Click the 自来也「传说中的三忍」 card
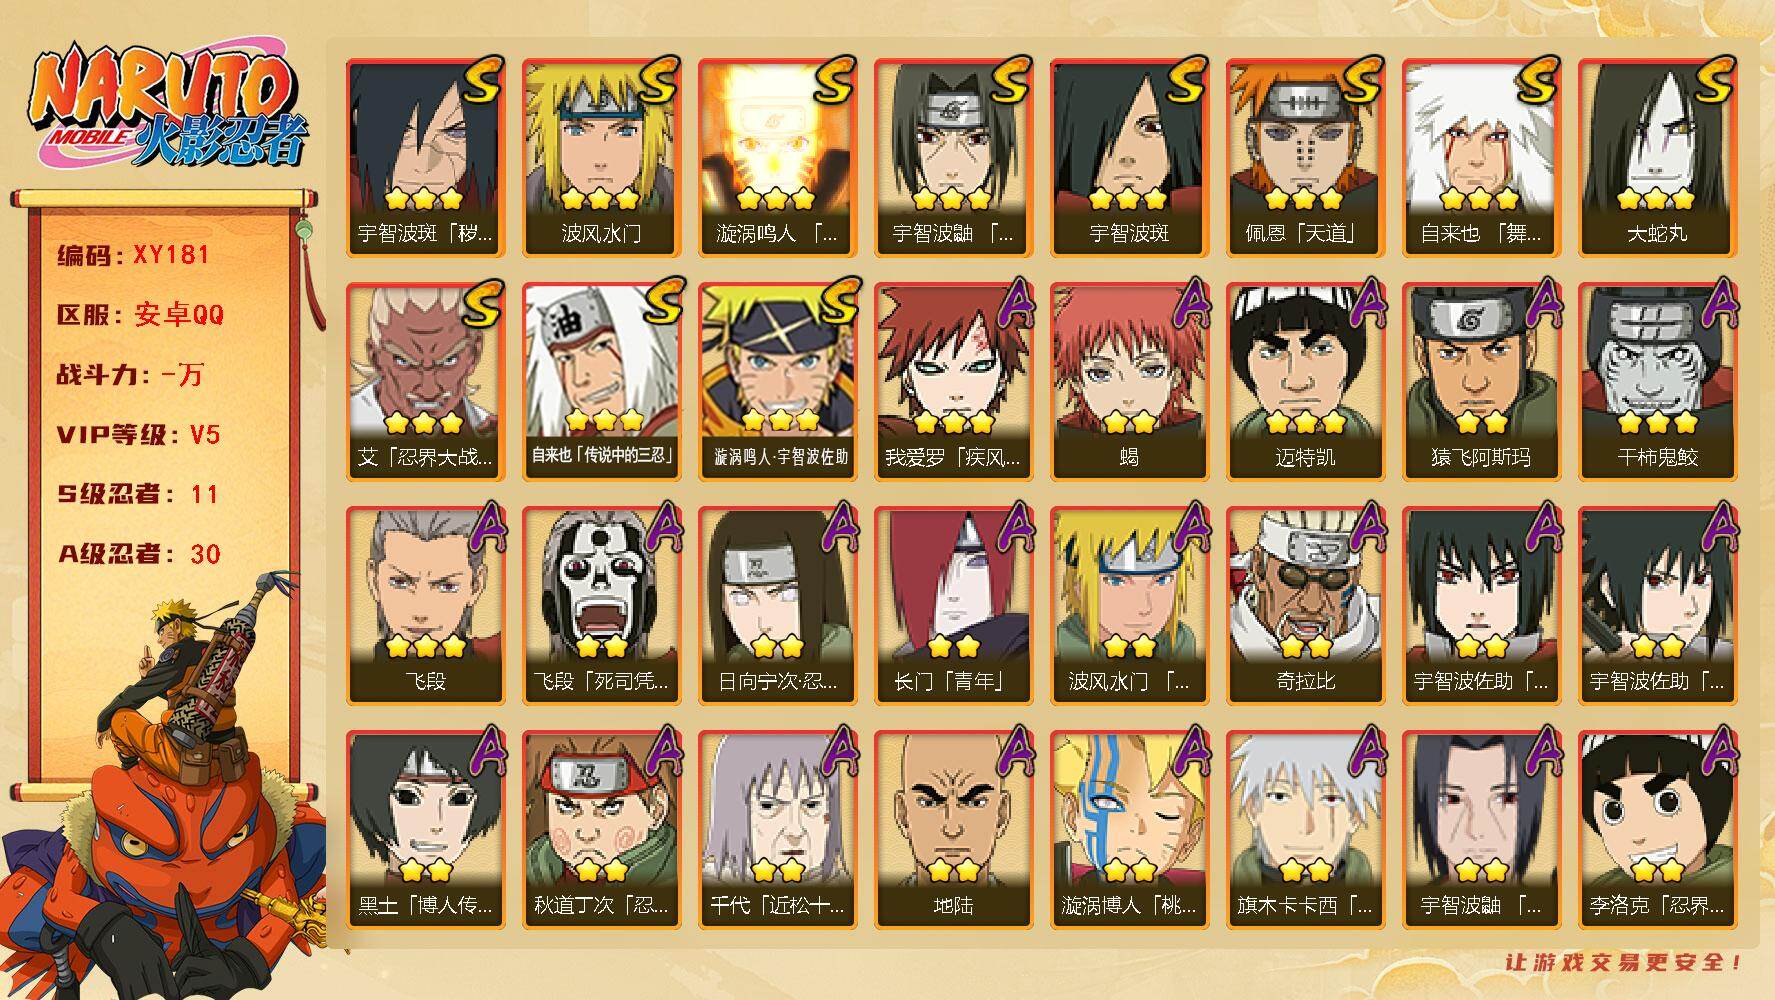Screen dimensions: 1775x1000 601,382
